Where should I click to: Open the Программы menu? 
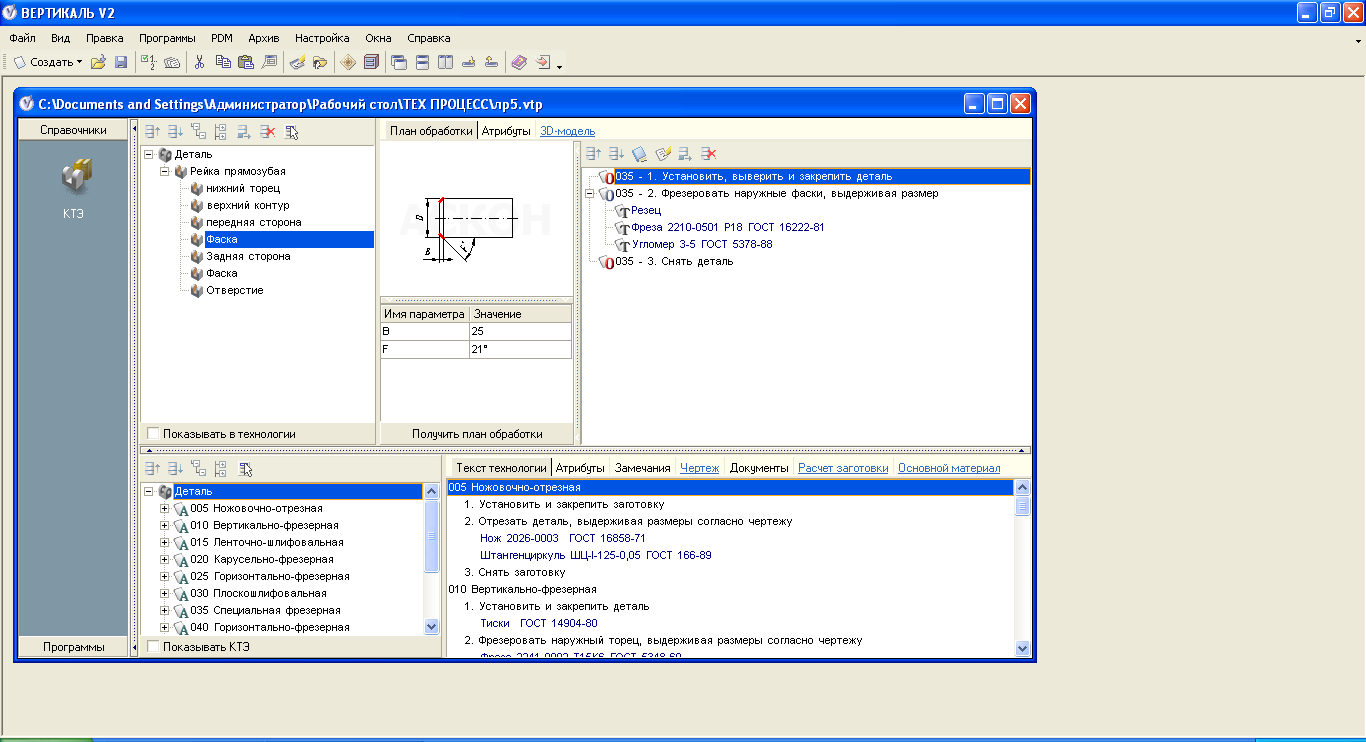167,38
